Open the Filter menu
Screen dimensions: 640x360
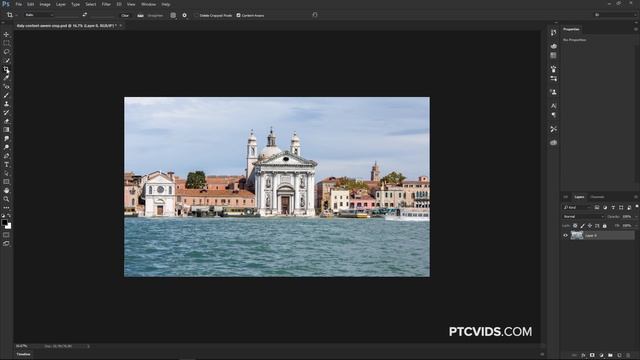(106, 4)
